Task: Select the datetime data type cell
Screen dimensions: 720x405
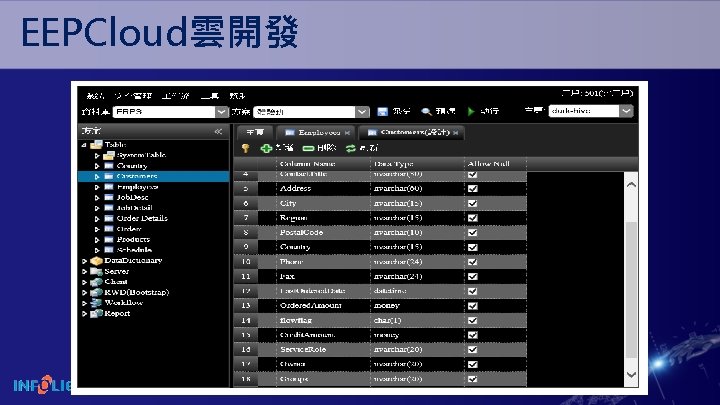Action: 417,291
